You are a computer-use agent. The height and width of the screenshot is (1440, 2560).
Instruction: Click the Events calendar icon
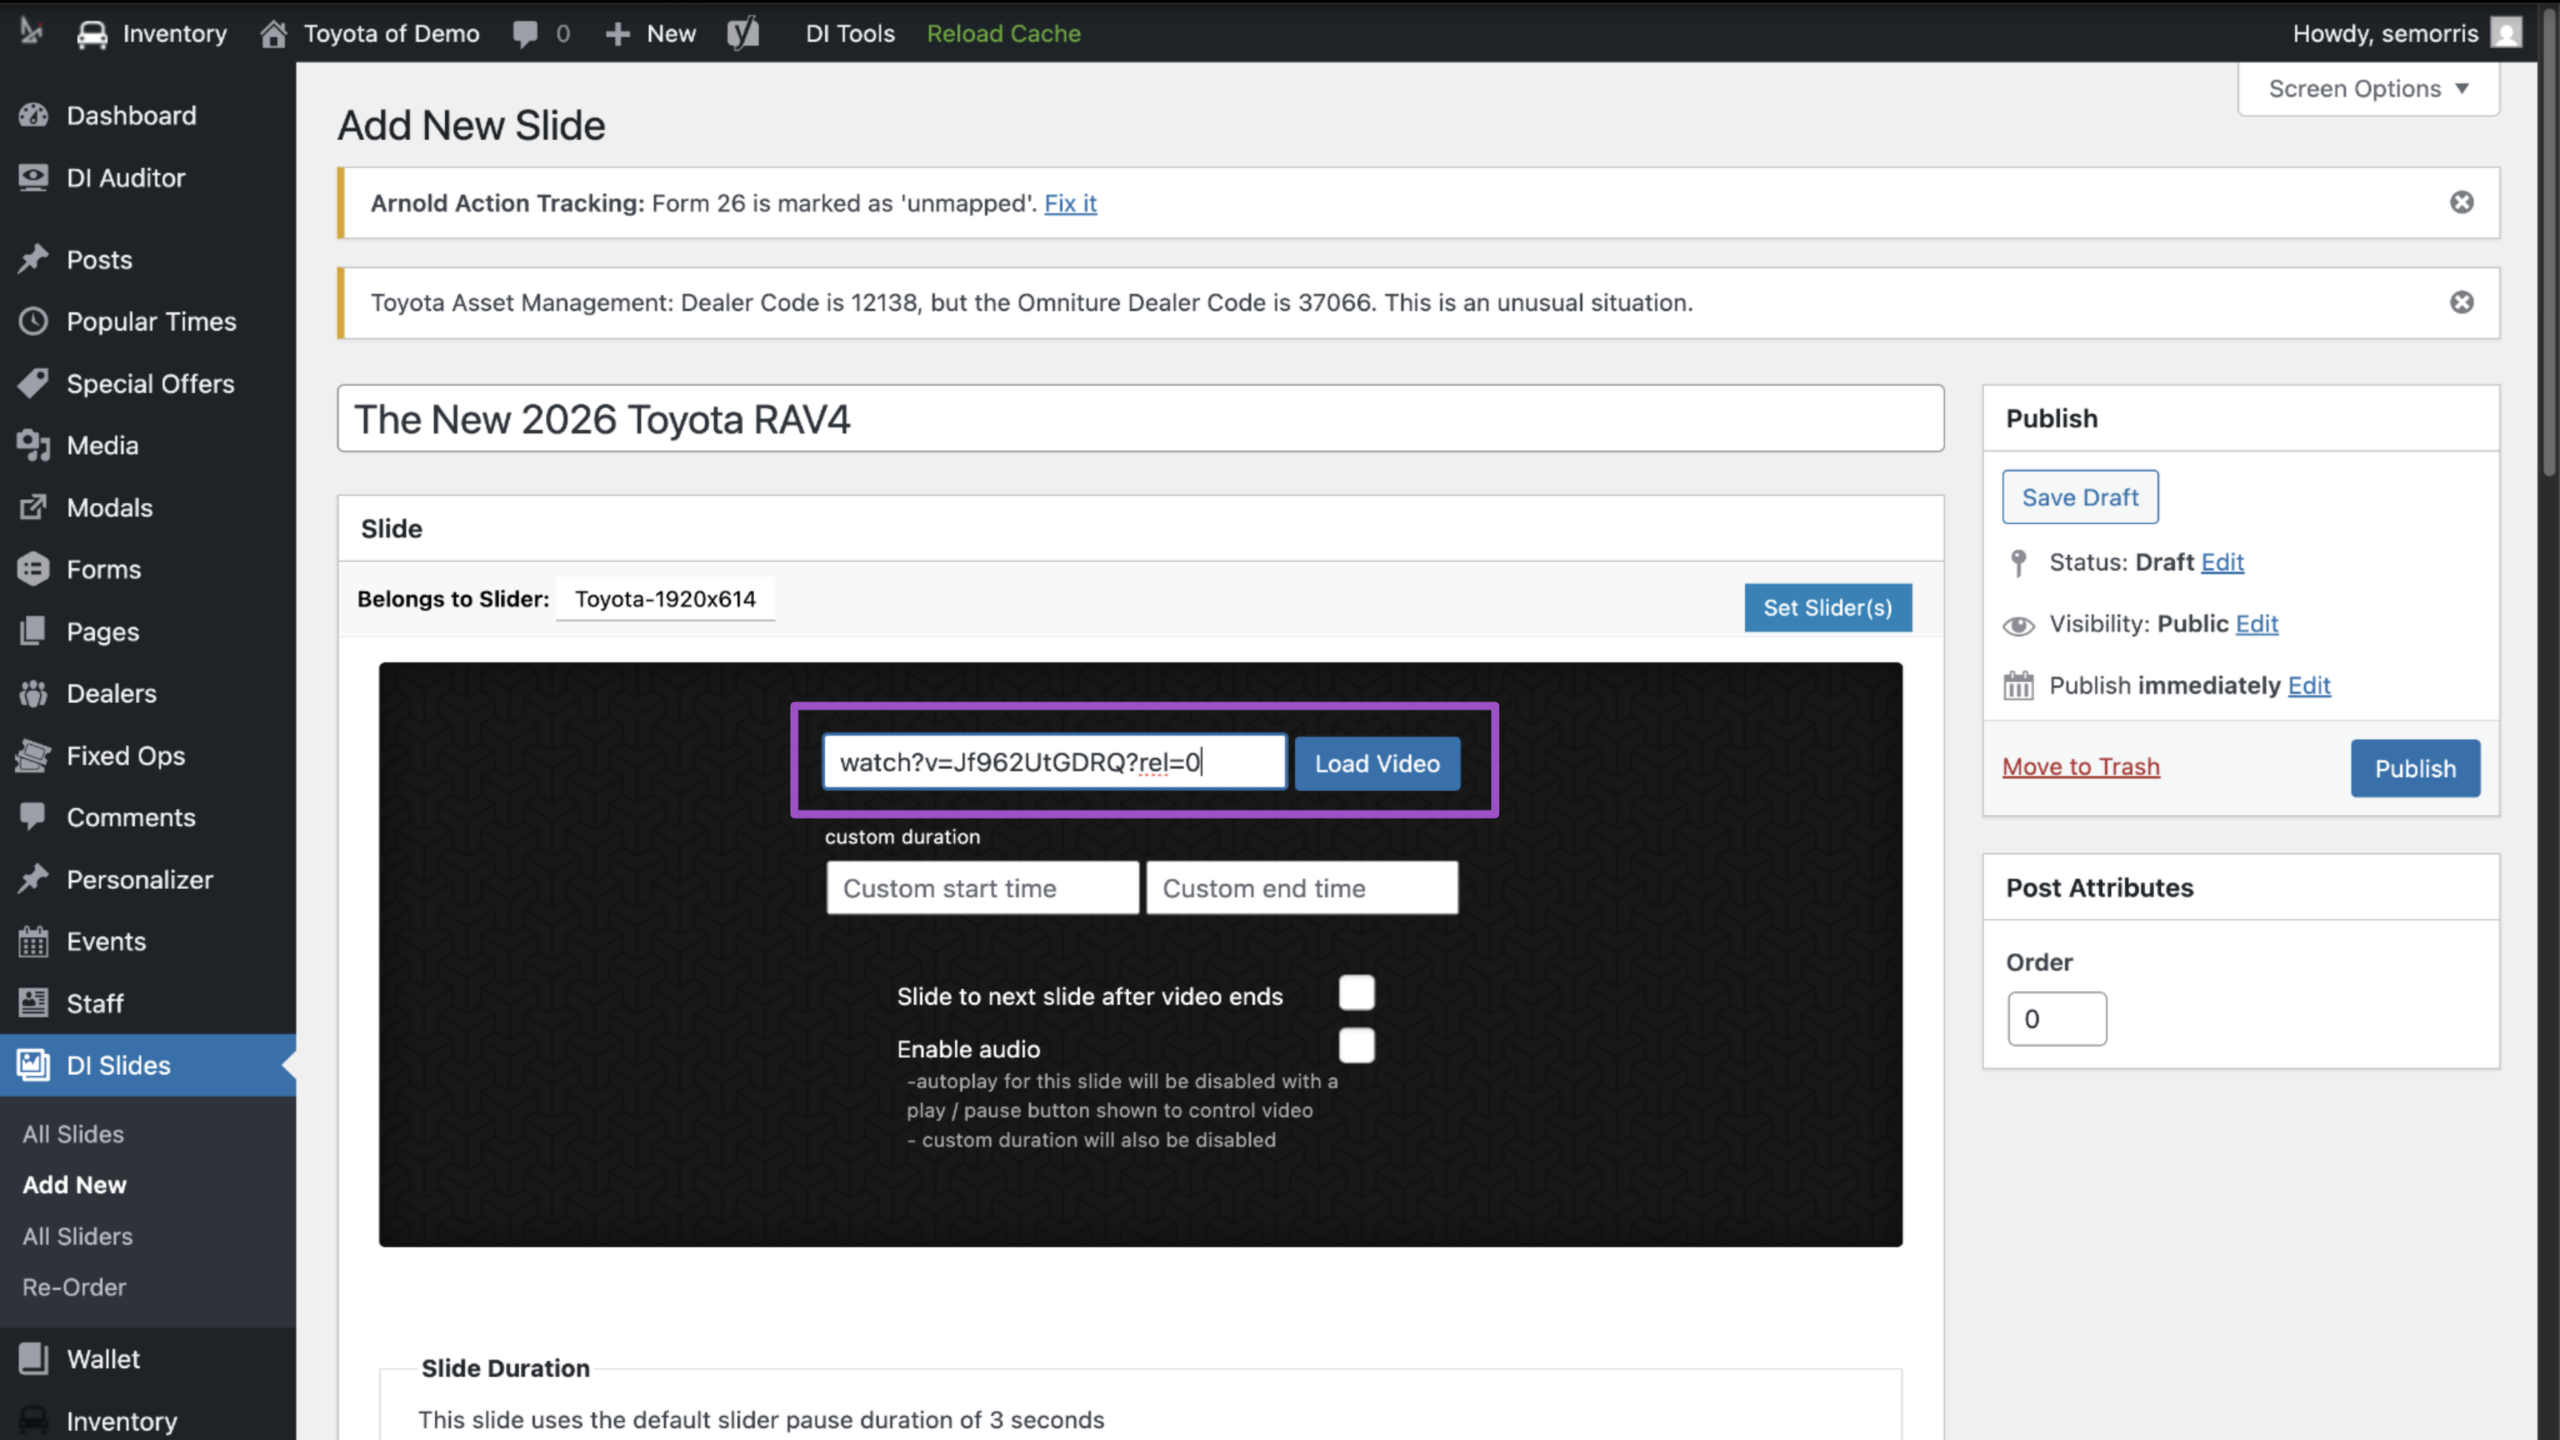(33, 941)
